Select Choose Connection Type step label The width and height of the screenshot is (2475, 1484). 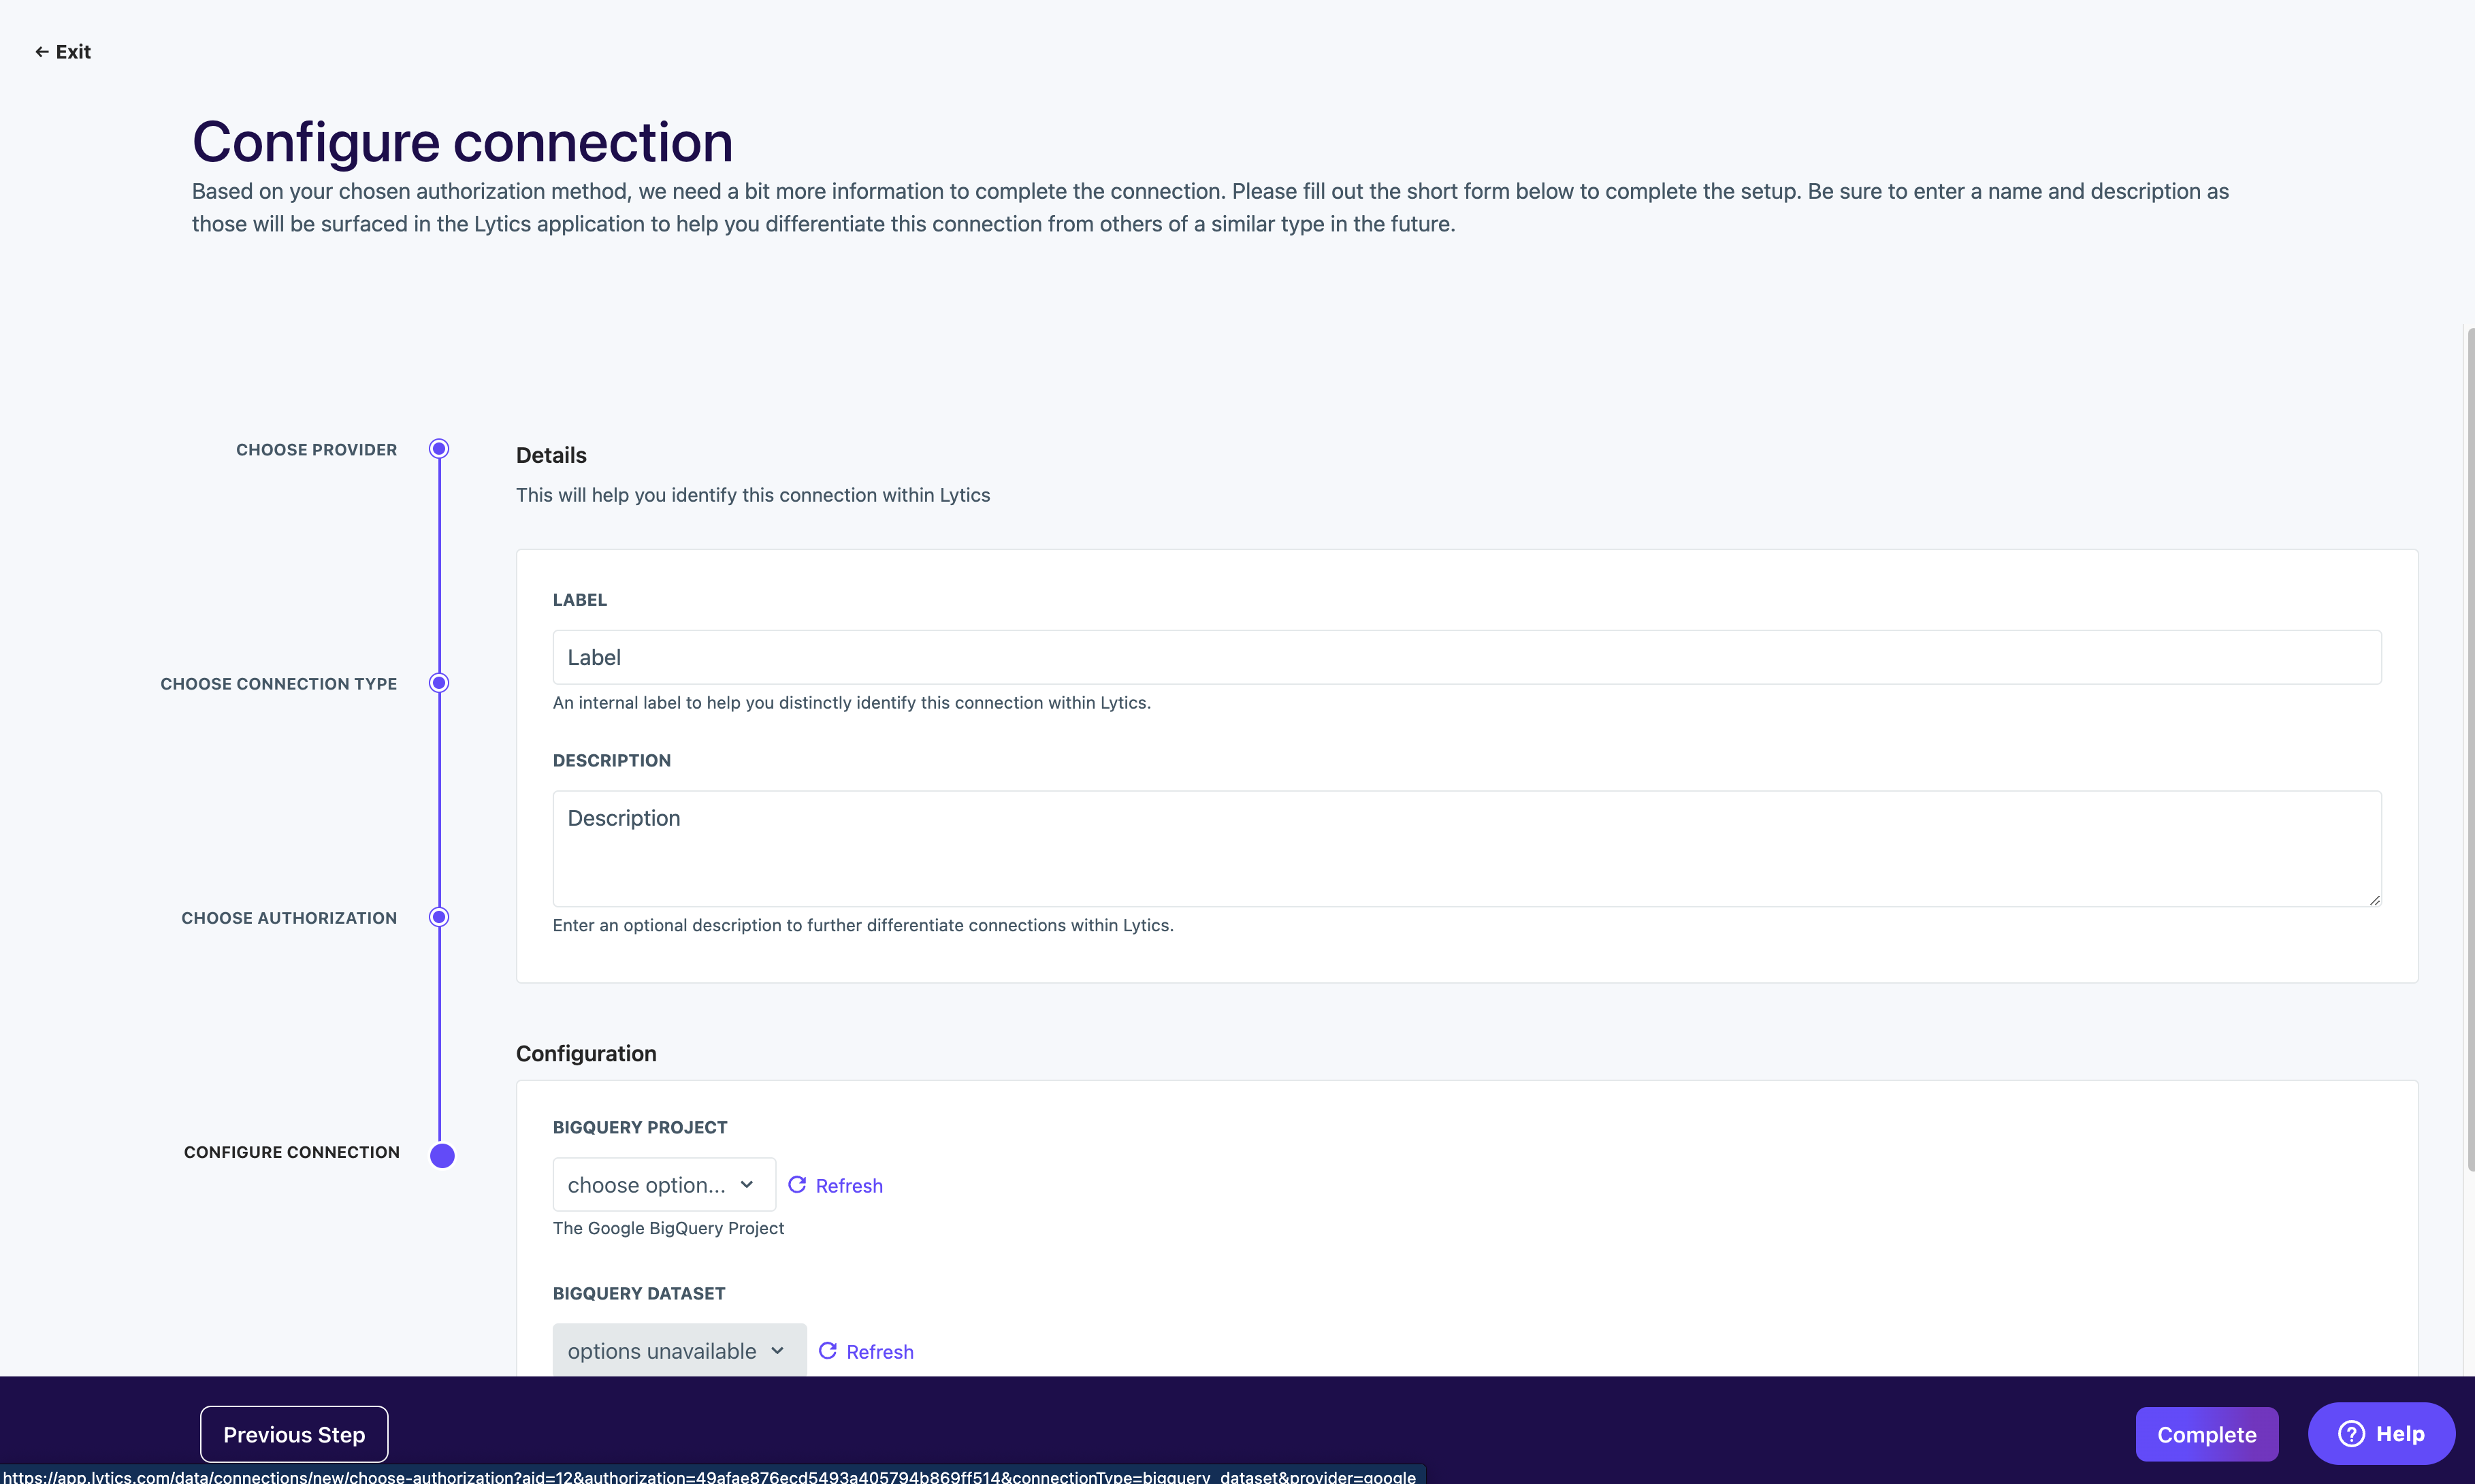[278, 684]
